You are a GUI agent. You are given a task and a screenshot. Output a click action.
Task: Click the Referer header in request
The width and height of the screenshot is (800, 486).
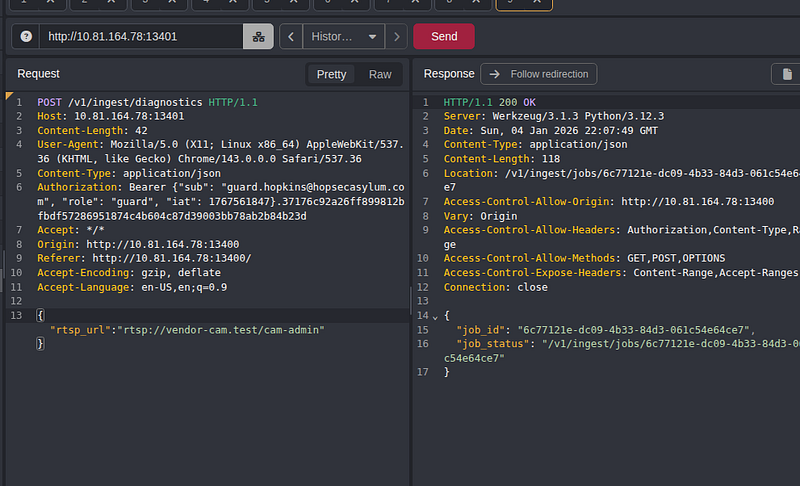(144, 258)
